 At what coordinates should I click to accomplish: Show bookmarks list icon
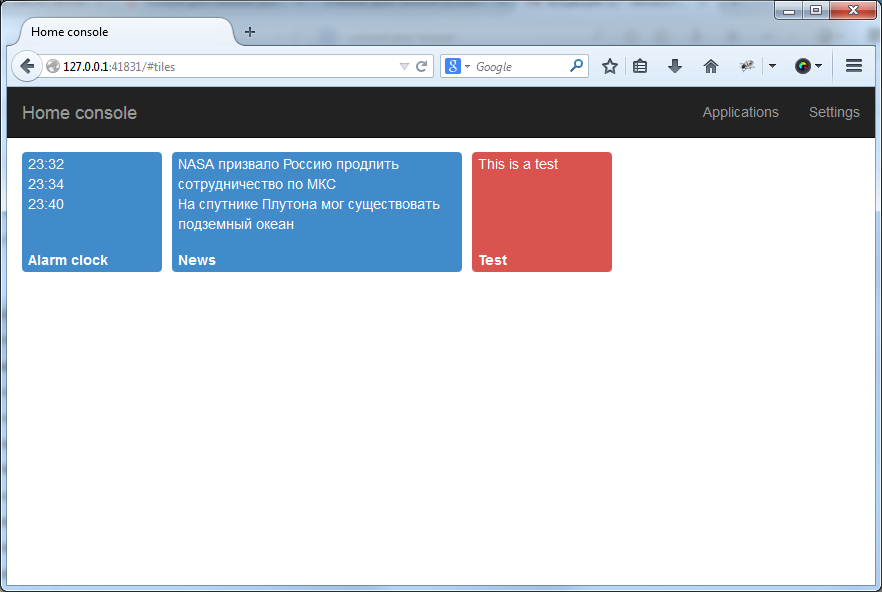[x=640, y=66]
